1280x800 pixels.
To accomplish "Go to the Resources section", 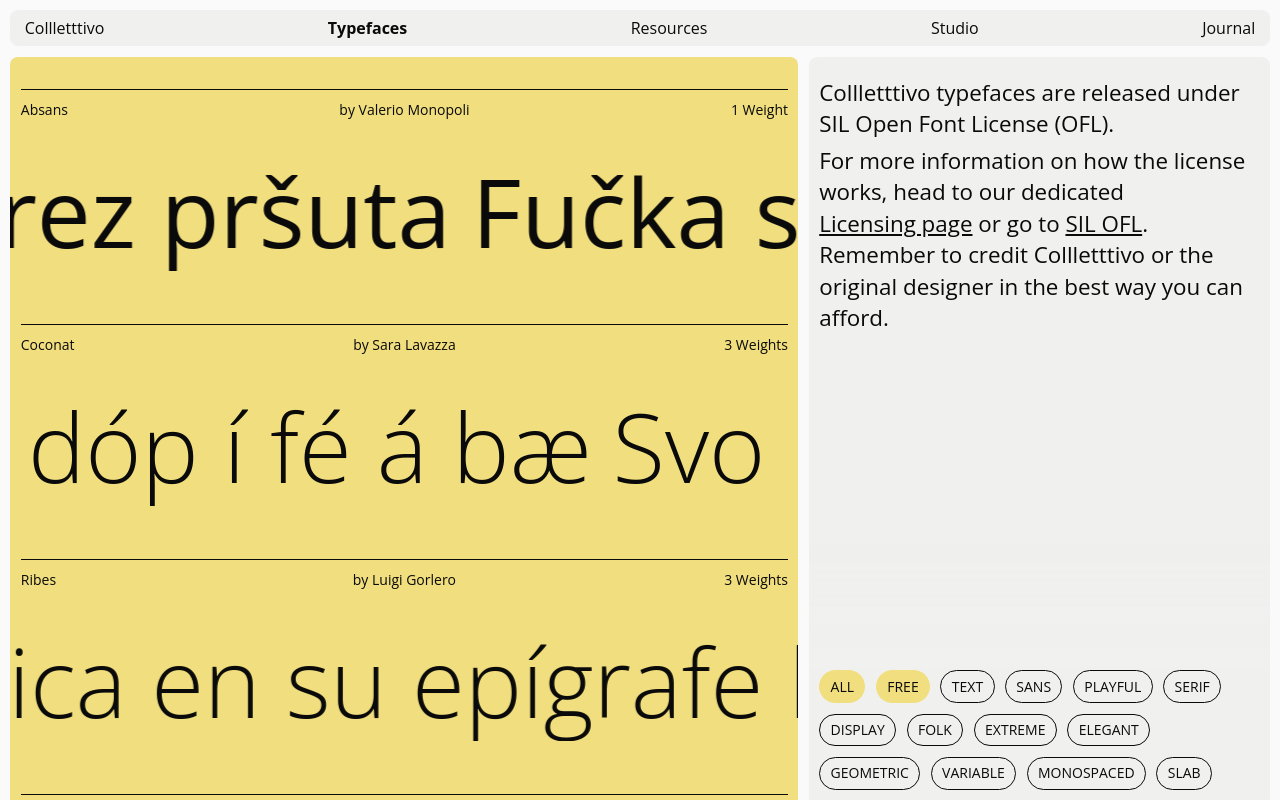I will [x=669, y=28].
